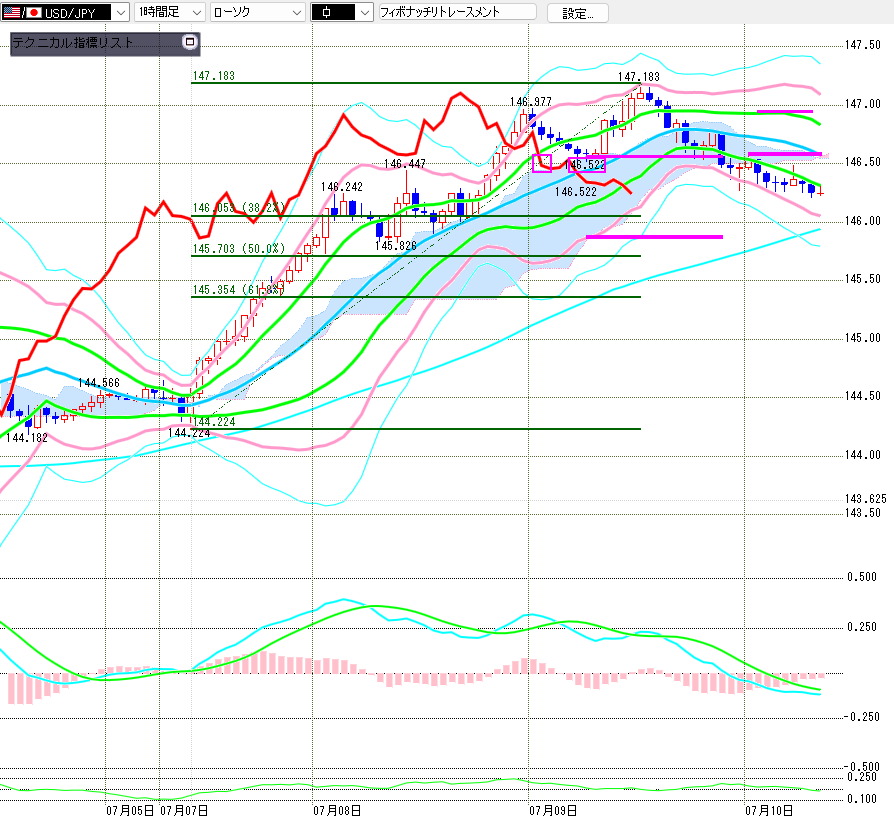Open the USD/JPY currency pair dropdown
Viewport: 894px width, 820px height.
pyautogui.click(x=120, y=12)
